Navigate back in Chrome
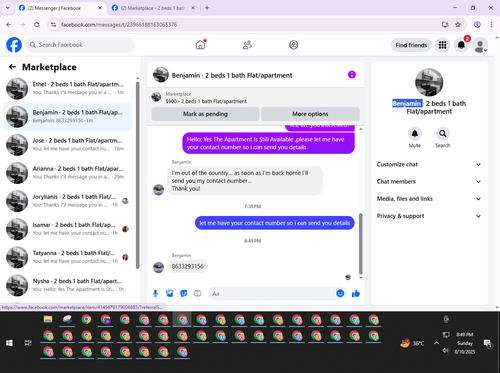 click(9, 24)
